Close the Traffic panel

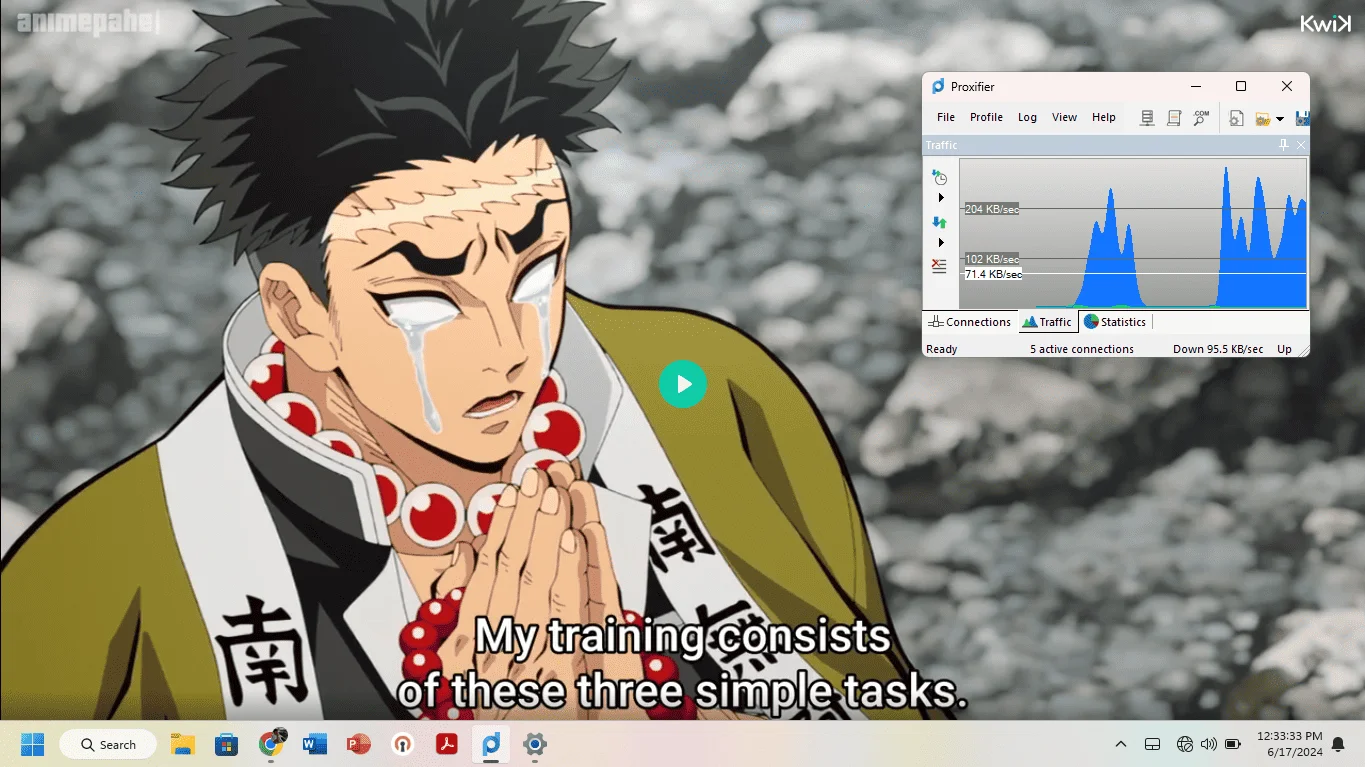tap(1301, 145)
